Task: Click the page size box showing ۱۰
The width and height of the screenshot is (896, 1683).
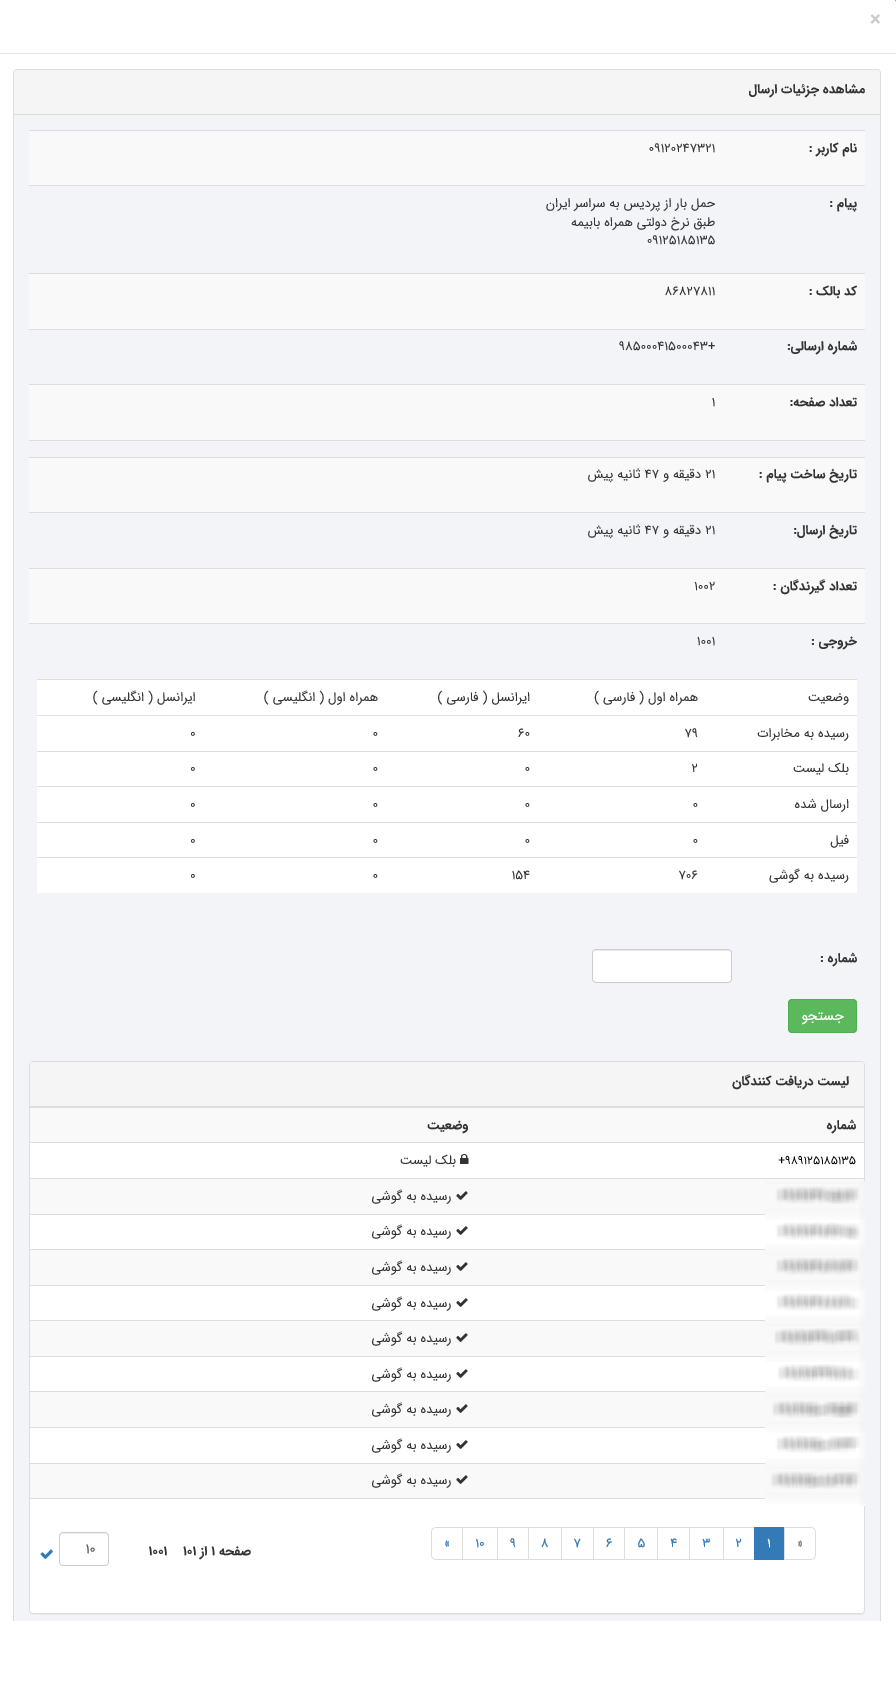Action: [84, 1549]
